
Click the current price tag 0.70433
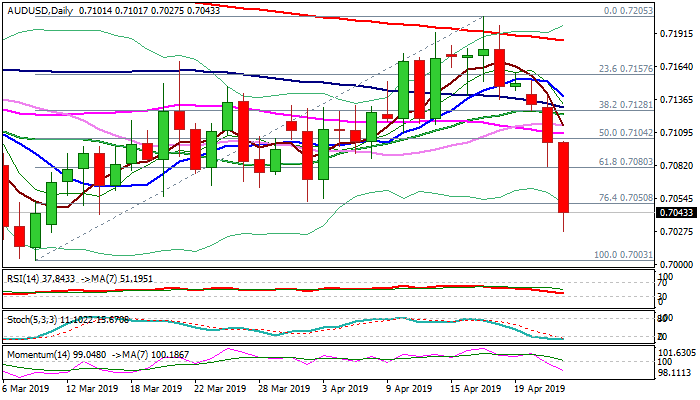coord(677,212)
